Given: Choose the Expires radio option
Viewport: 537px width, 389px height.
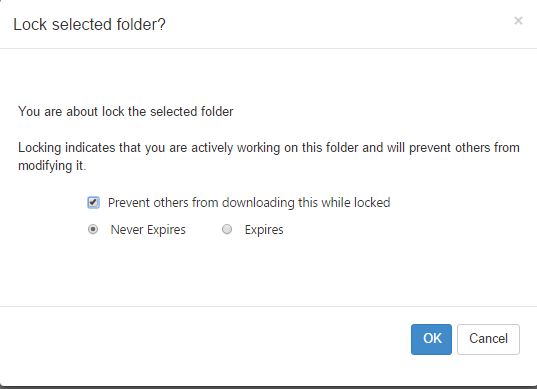Looking at the screenshot, I should pyautogui.click(x=227, y=229).
